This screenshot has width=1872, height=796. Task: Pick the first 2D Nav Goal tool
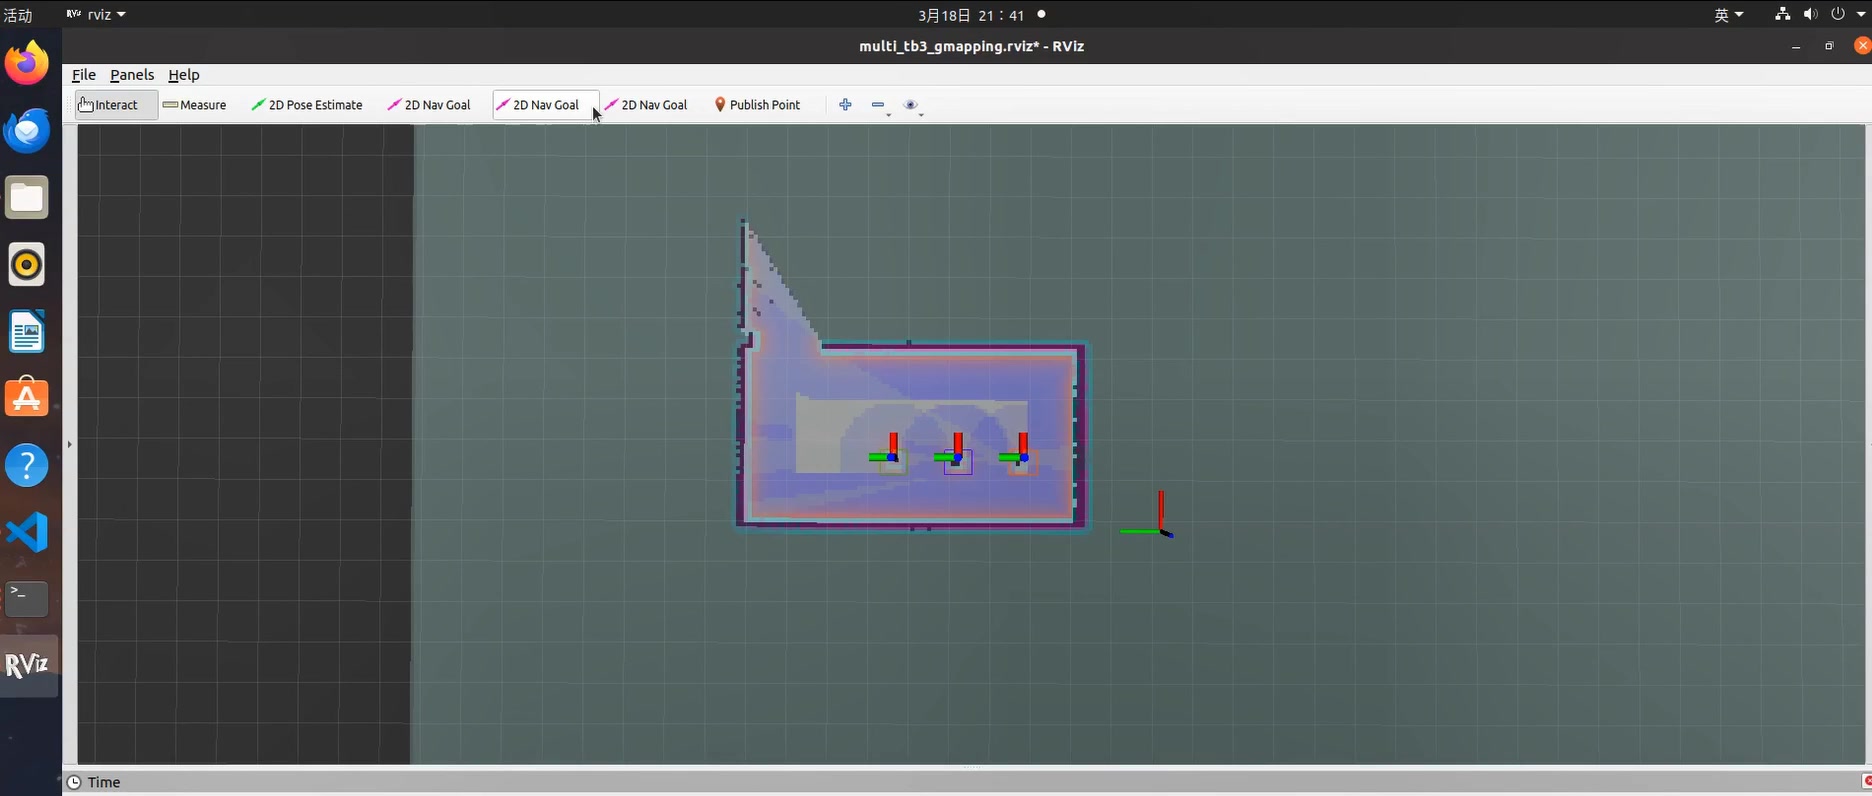click(429, 105)
